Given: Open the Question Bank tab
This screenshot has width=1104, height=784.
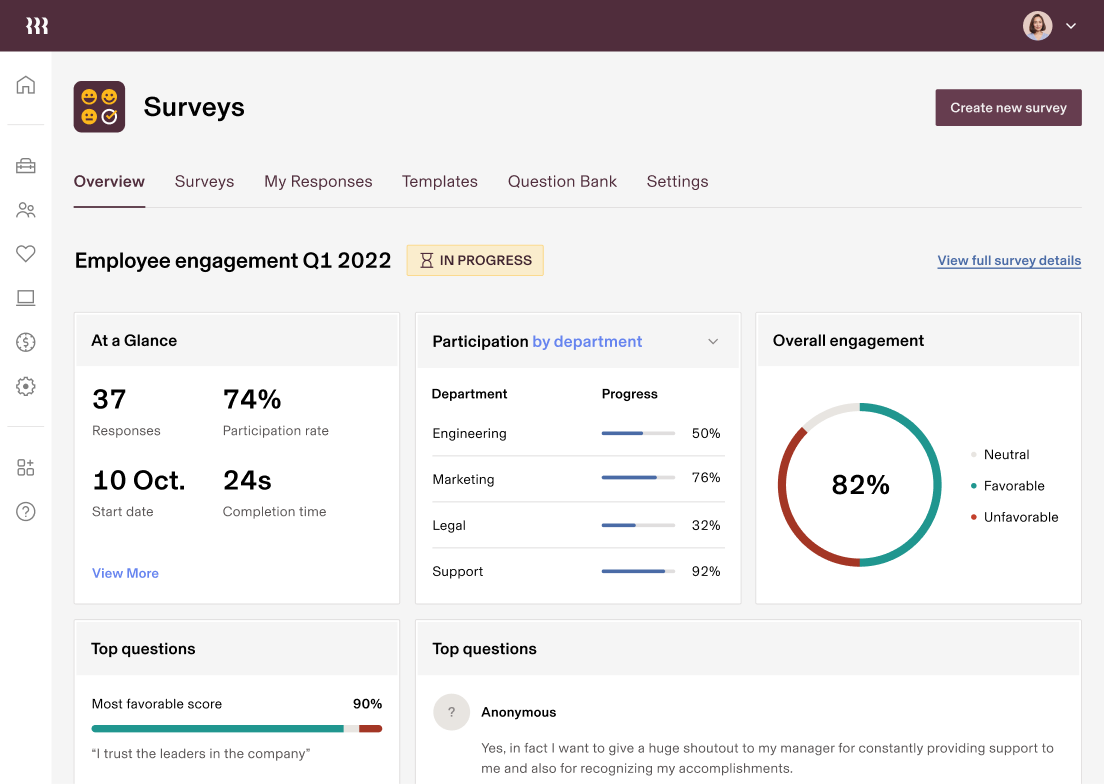Looking at the screenshot, I should [562, 181].
